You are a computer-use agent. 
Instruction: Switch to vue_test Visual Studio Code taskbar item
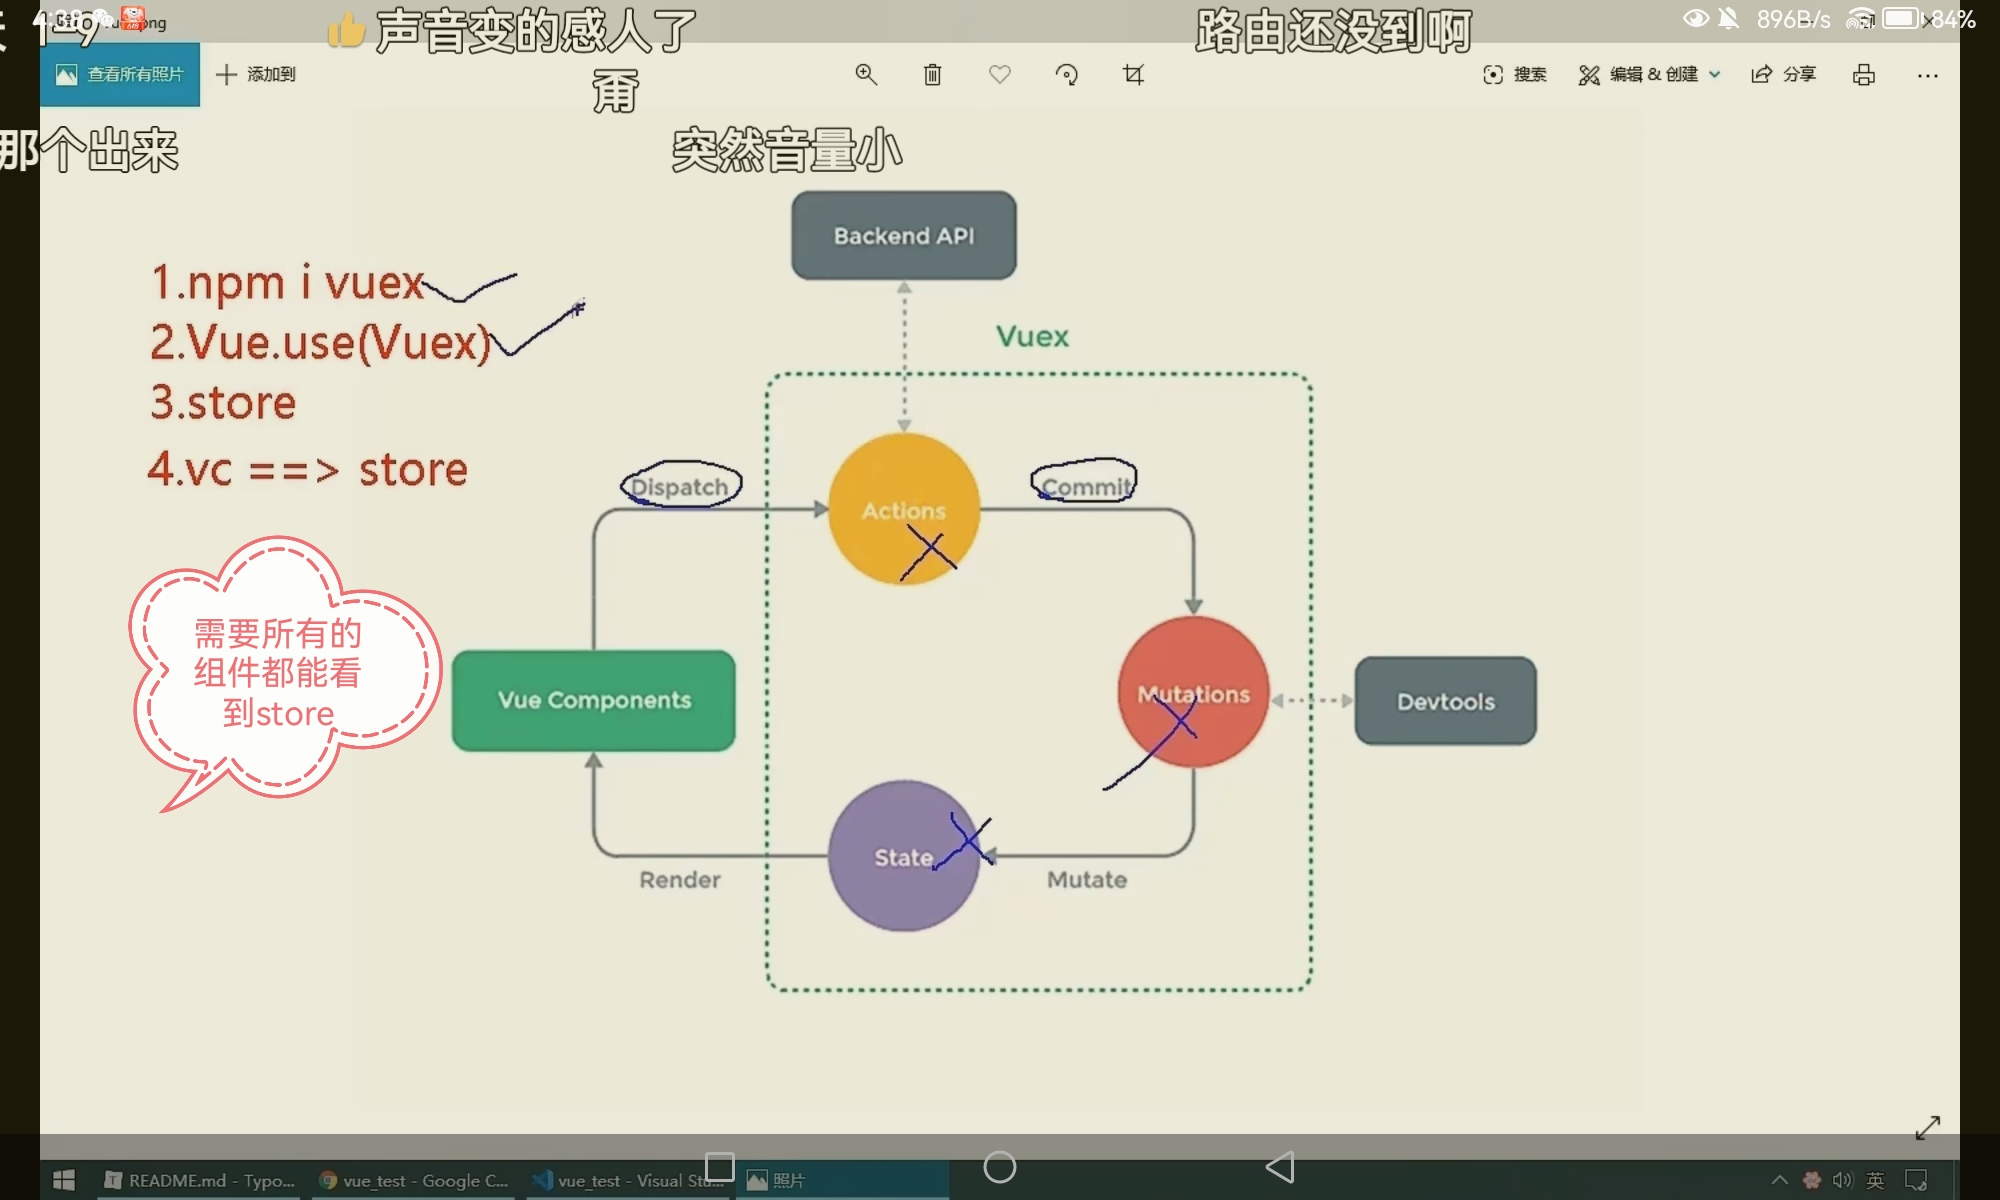(x=628, y=1180)
